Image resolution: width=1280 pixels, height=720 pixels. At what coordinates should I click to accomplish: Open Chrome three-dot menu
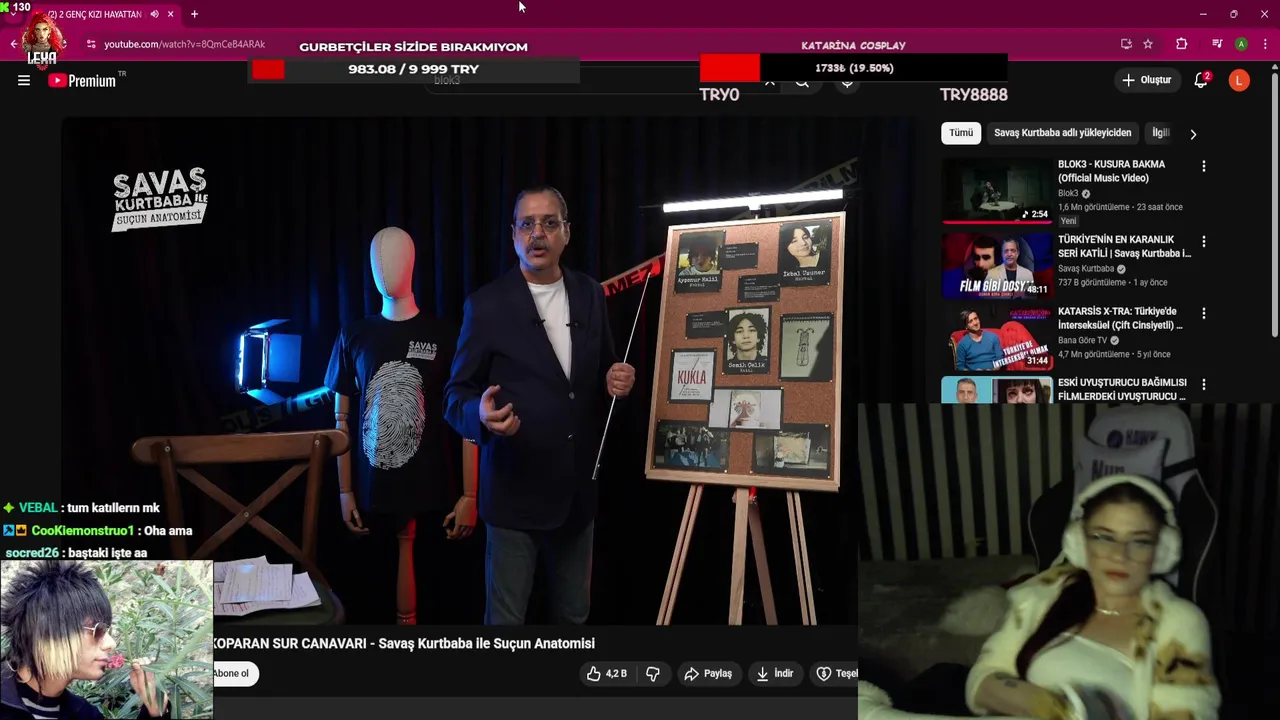coord(1266,44)
